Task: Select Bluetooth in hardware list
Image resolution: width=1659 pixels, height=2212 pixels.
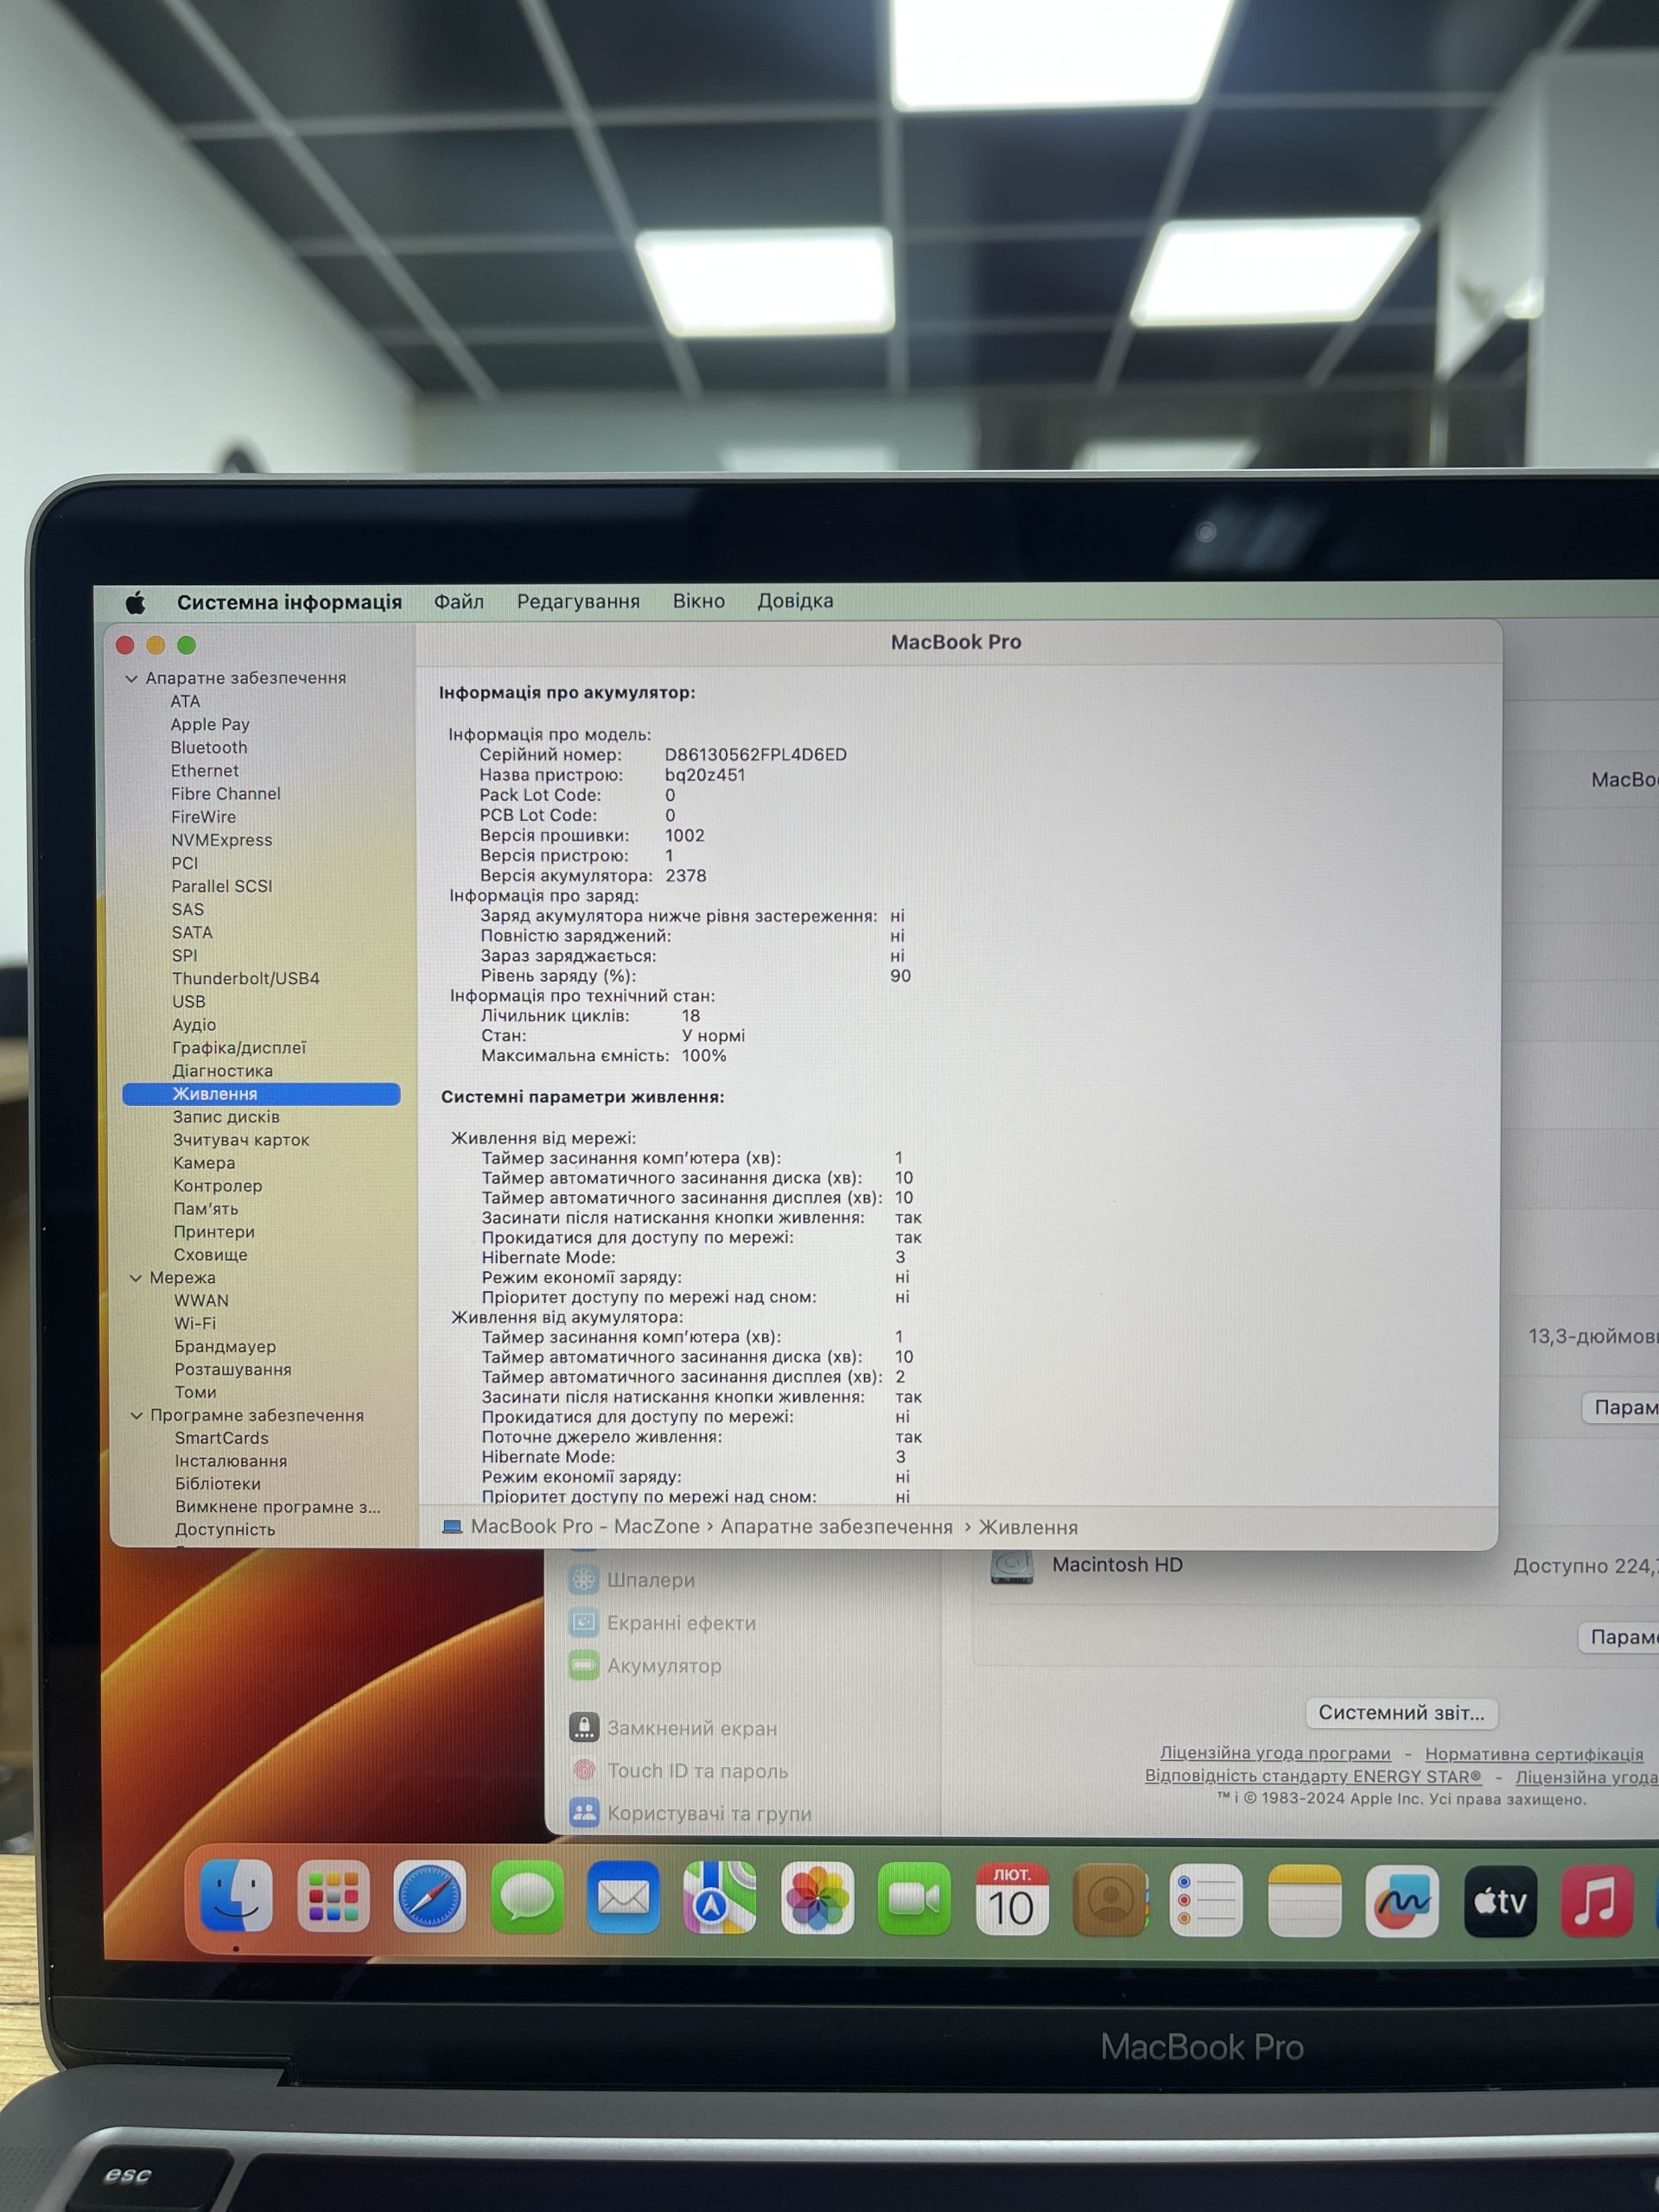Action: point(209,747)
